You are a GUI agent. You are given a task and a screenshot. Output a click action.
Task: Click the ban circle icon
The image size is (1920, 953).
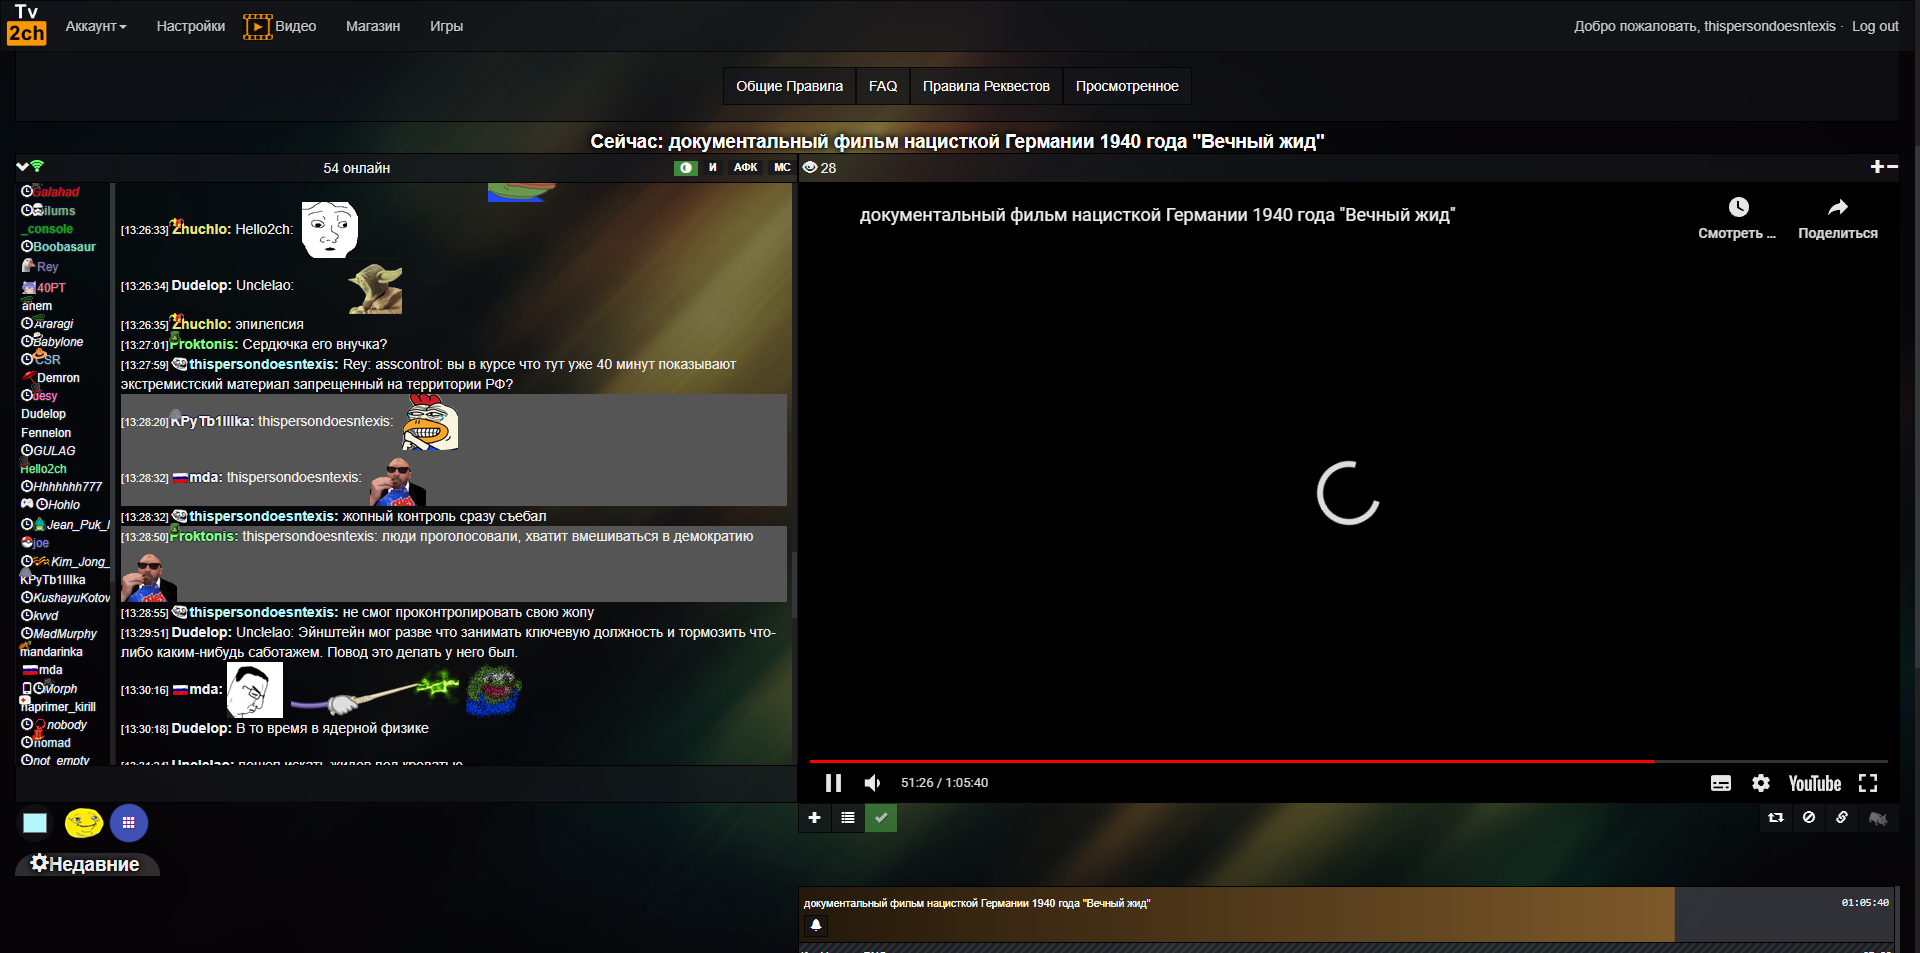1809,818
